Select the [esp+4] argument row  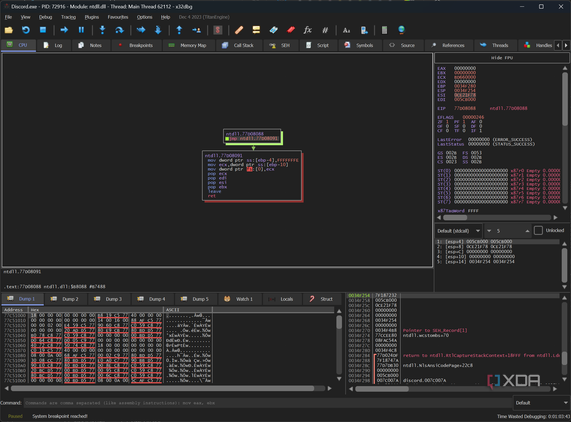pos(497,241)
